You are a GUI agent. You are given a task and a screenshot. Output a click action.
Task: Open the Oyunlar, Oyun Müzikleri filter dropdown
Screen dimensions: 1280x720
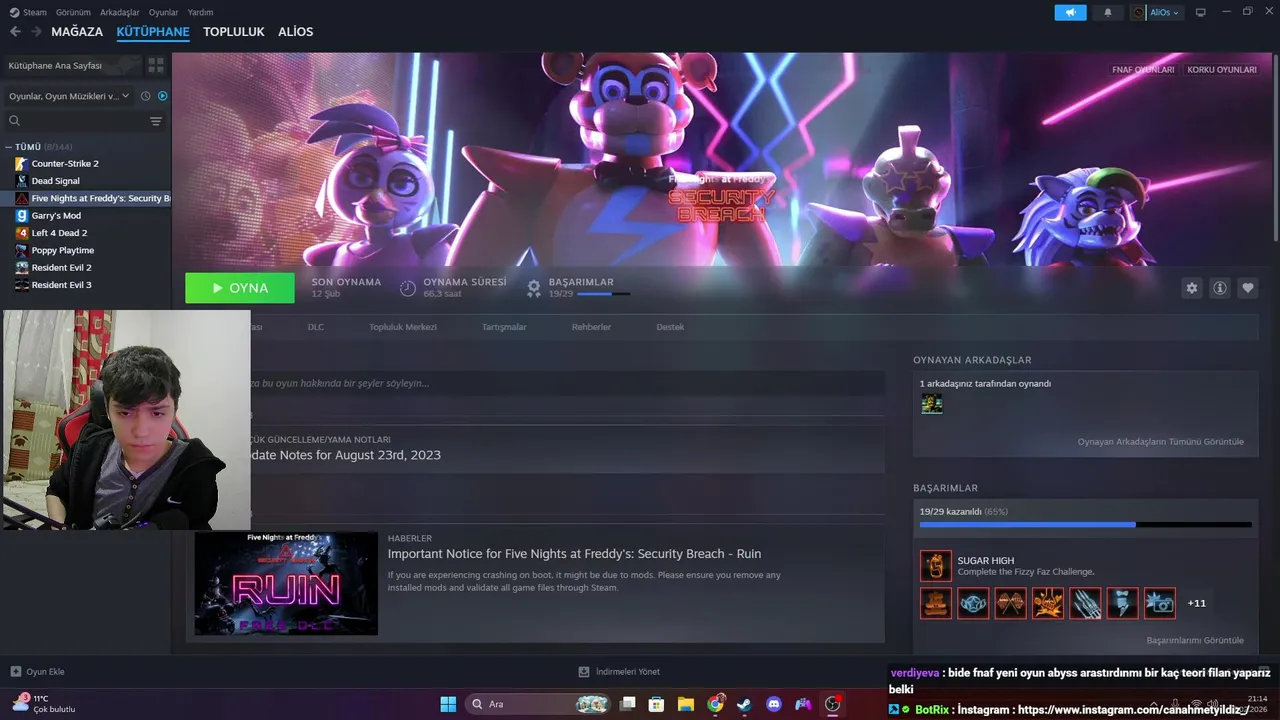69,96
